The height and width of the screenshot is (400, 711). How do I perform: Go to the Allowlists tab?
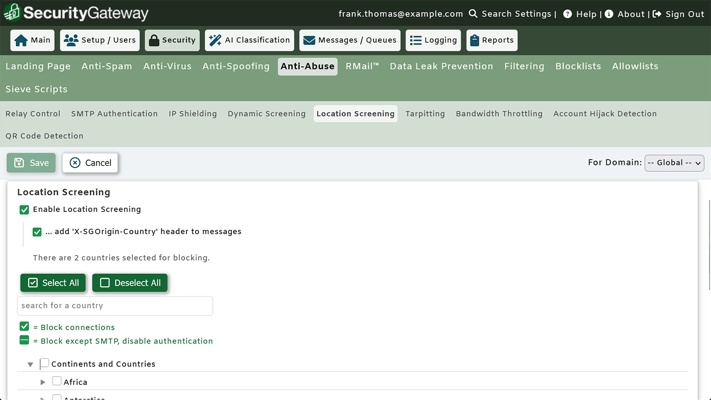(x=635, y=66)
